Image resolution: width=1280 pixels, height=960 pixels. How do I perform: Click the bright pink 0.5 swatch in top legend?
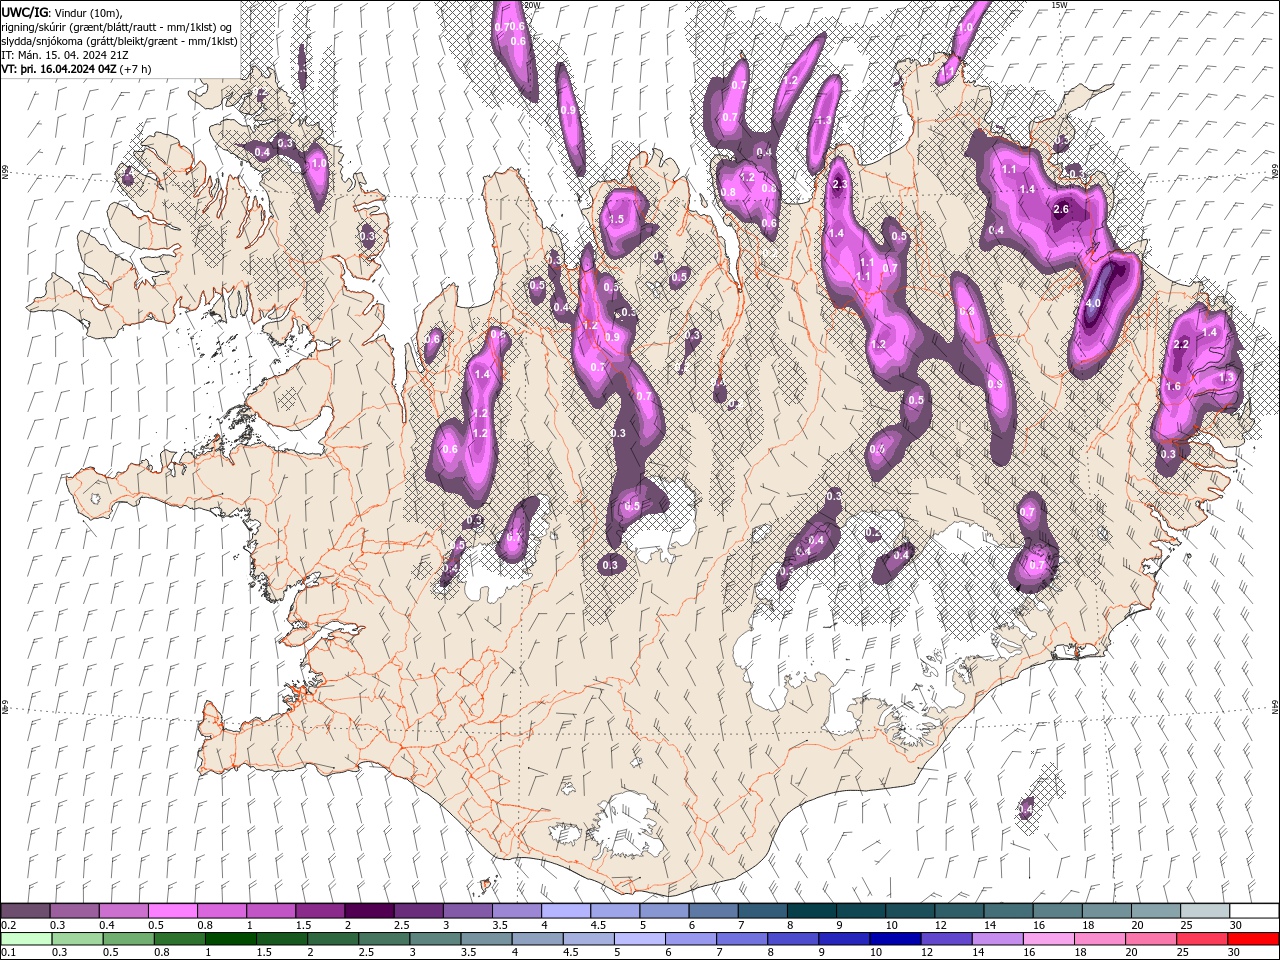[x=172, y=911]
